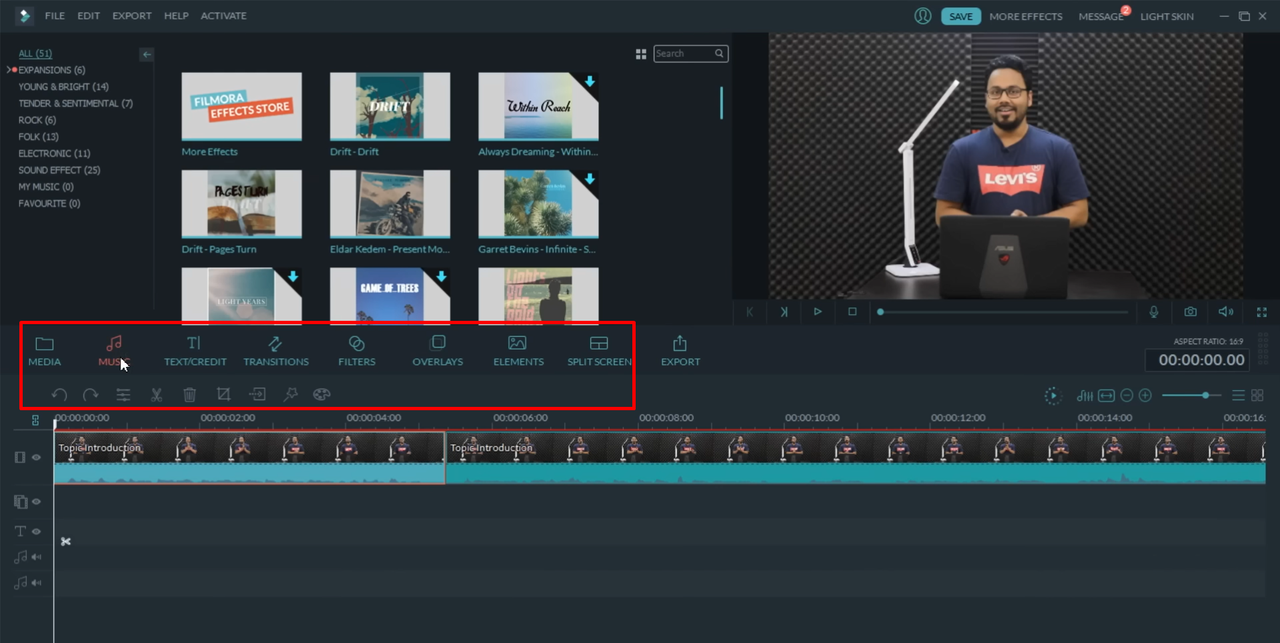
Task: Open the EDIT menu
Action: click(x=88, y=16)
